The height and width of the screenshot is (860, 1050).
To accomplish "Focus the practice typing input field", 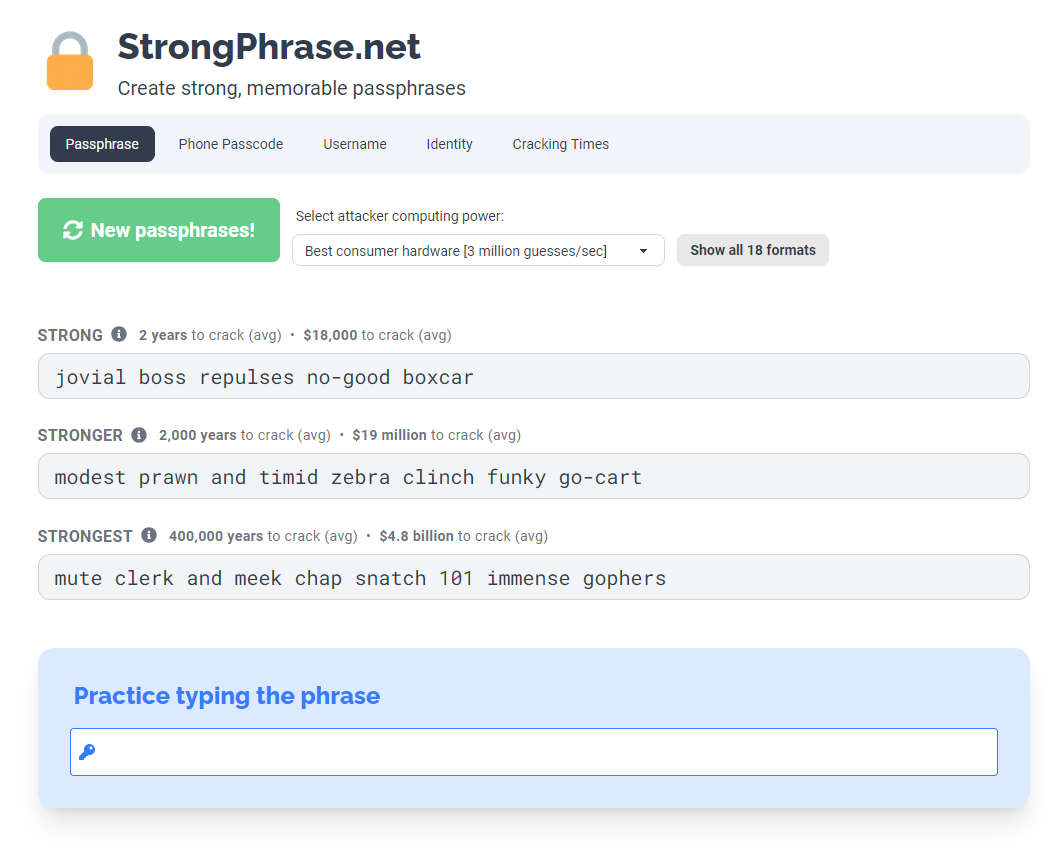I will [x=533, y=752].
